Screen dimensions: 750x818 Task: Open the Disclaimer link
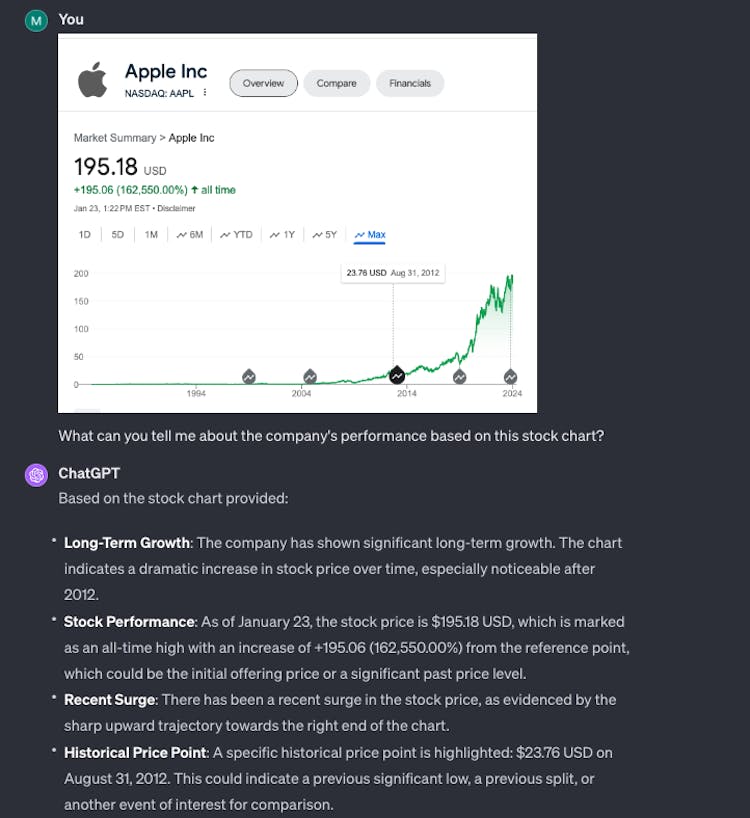(176, 209)
